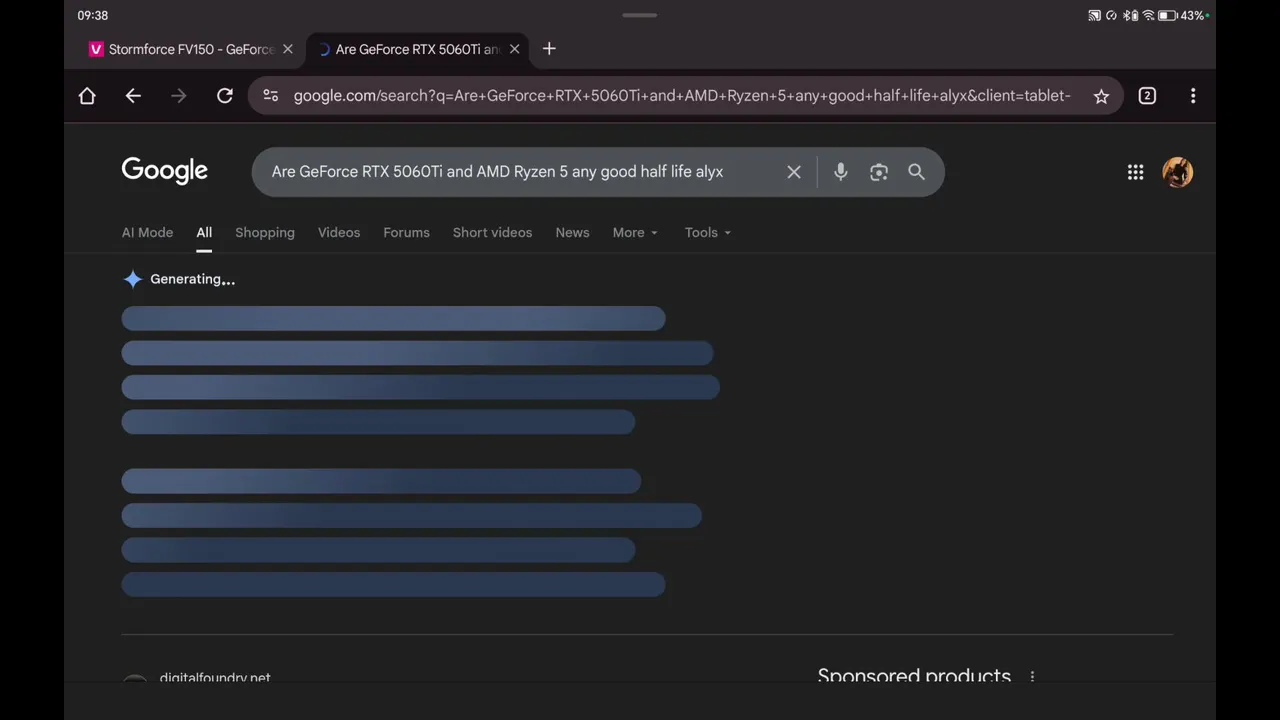
Task: Open Google apps grid
Action: click(x=1136, y=172)
